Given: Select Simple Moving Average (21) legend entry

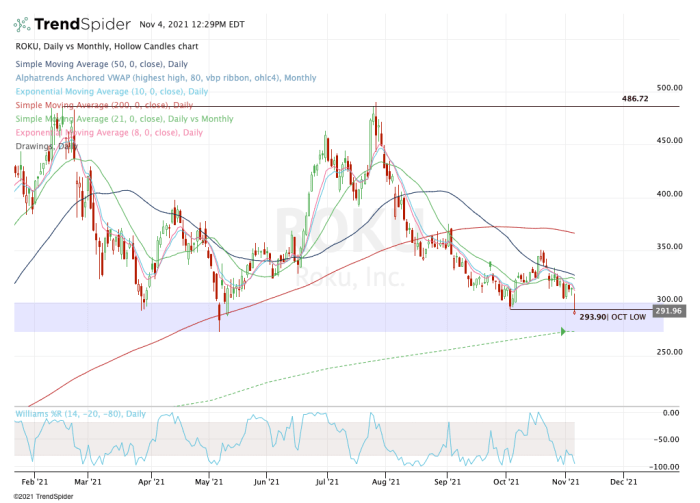Looking at the screenshot, I should tap(125, 119).
